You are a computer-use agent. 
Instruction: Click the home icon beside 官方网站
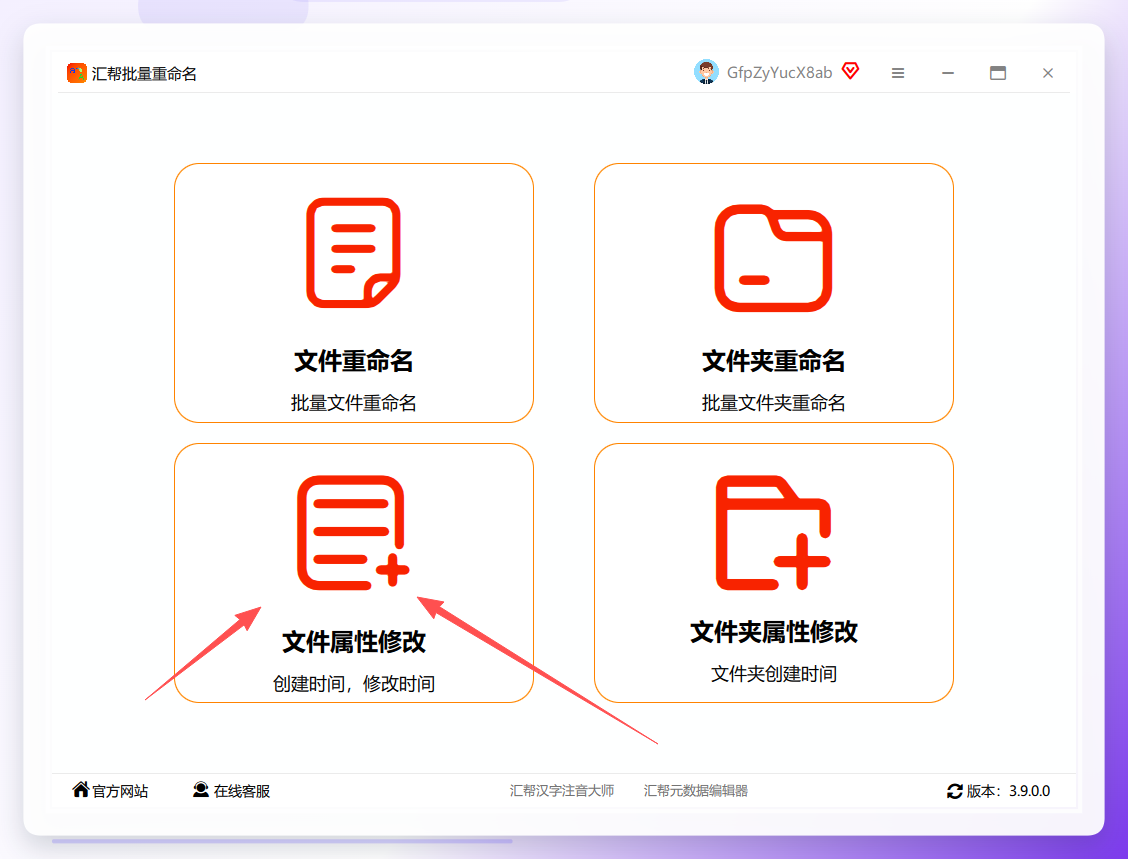tap(81, 789)
